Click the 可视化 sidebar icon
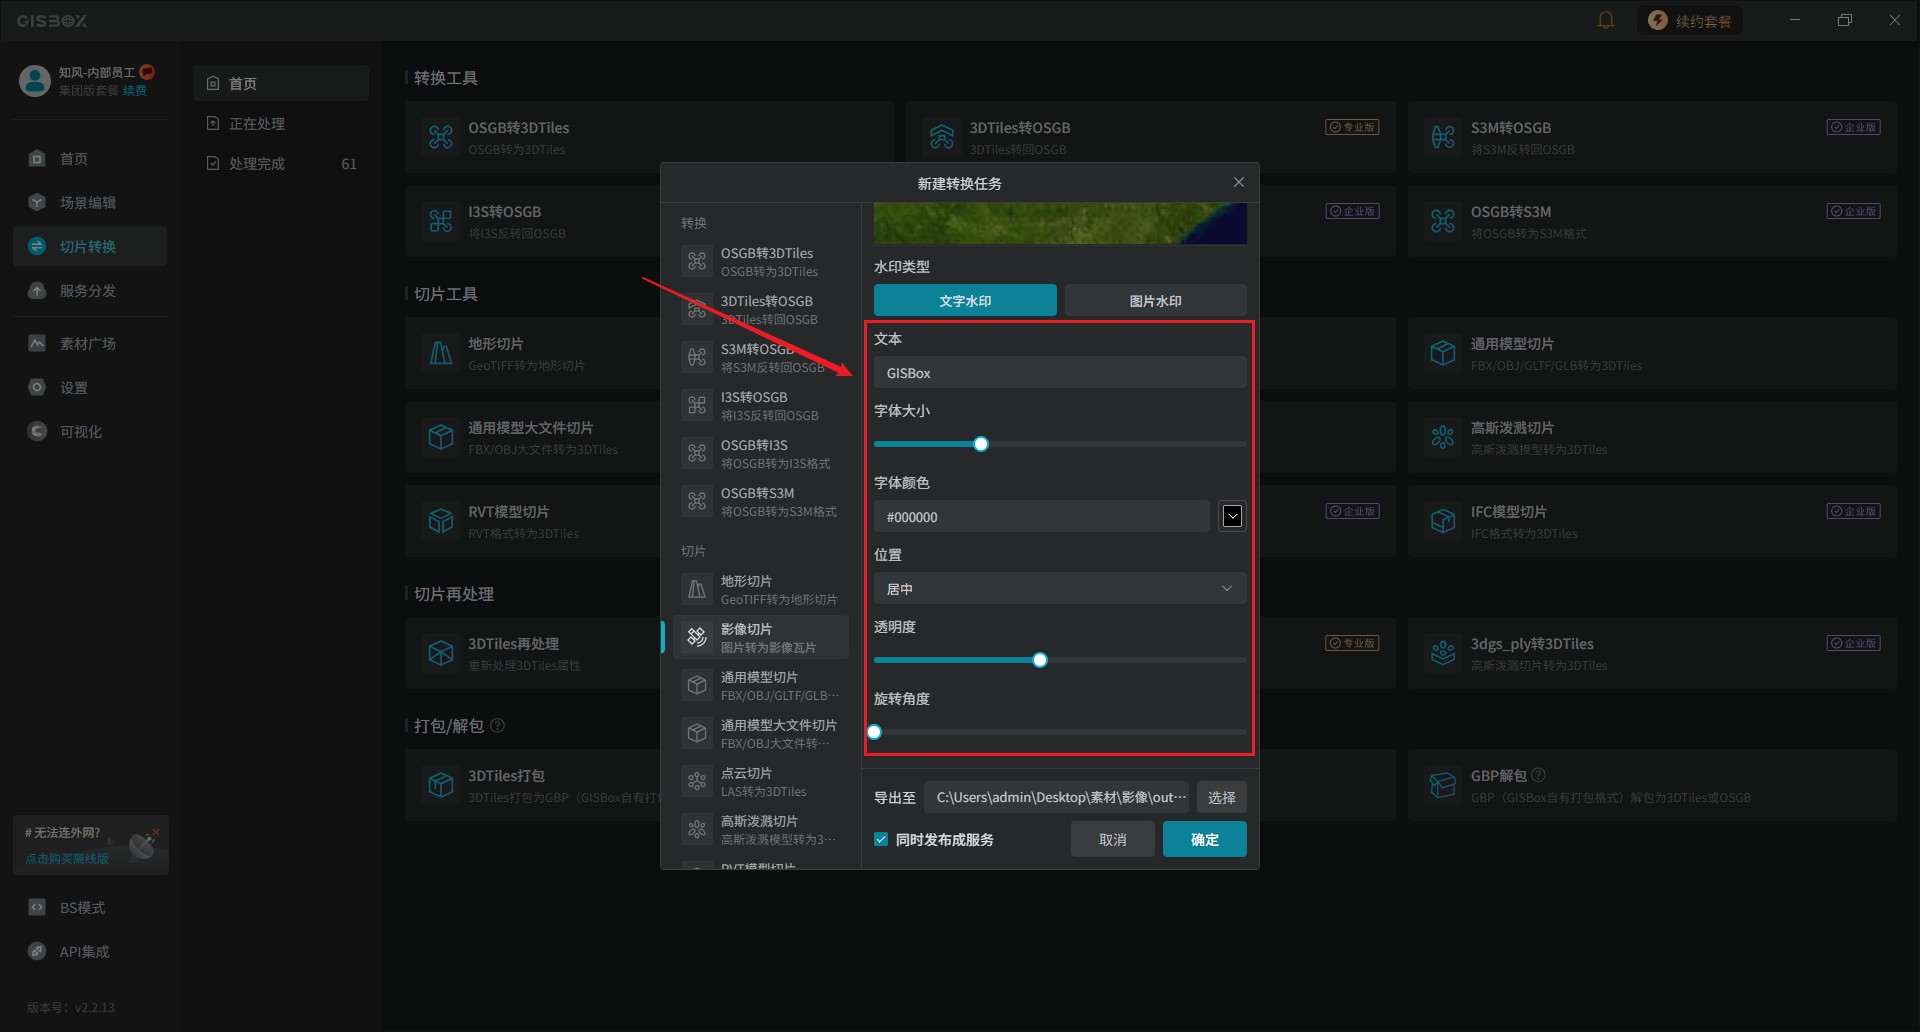Viewport: 1920px width, 1032px height. 37,432
